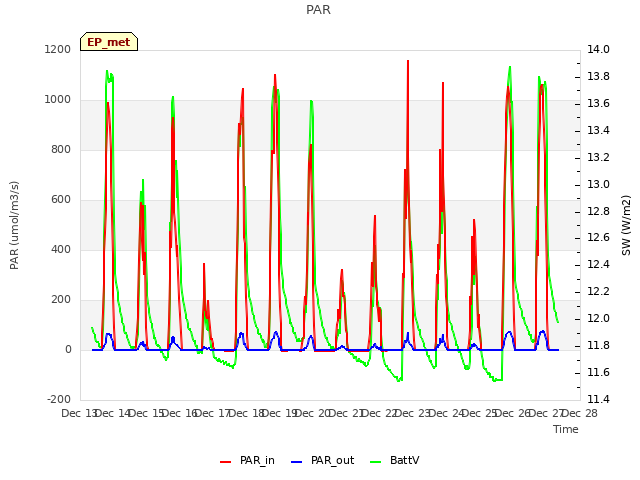Toggle PAR_in series in legend
The image size is (640, 480).
[x=247, y=460]
